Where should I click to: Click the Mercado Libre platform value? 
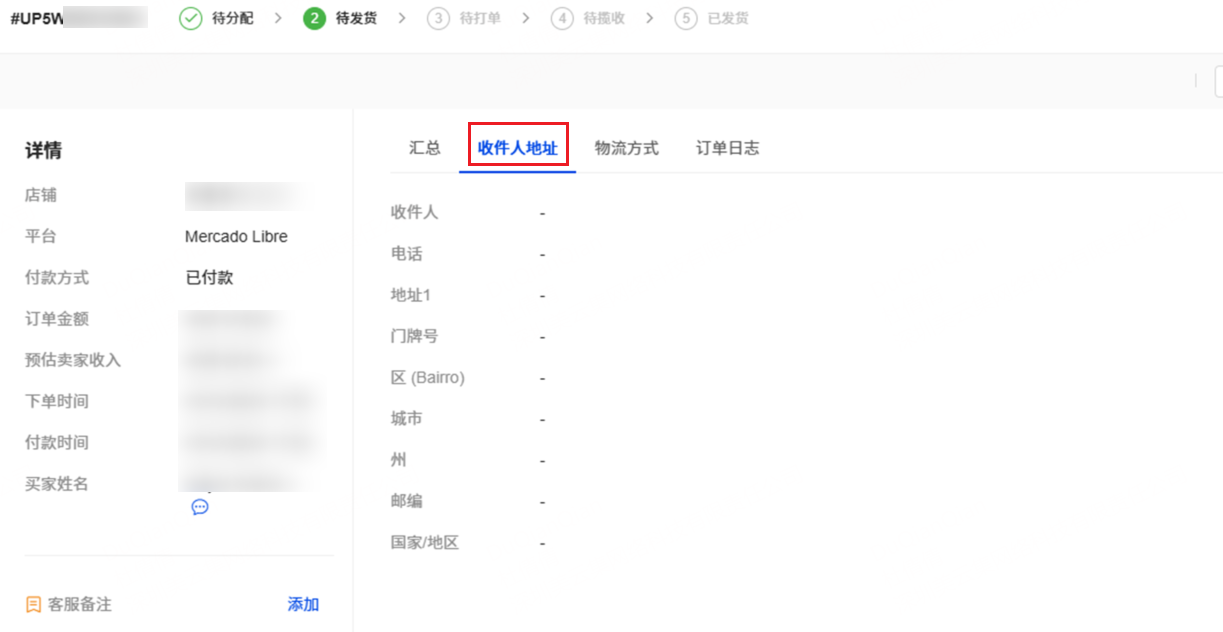(x=236, y=237)
